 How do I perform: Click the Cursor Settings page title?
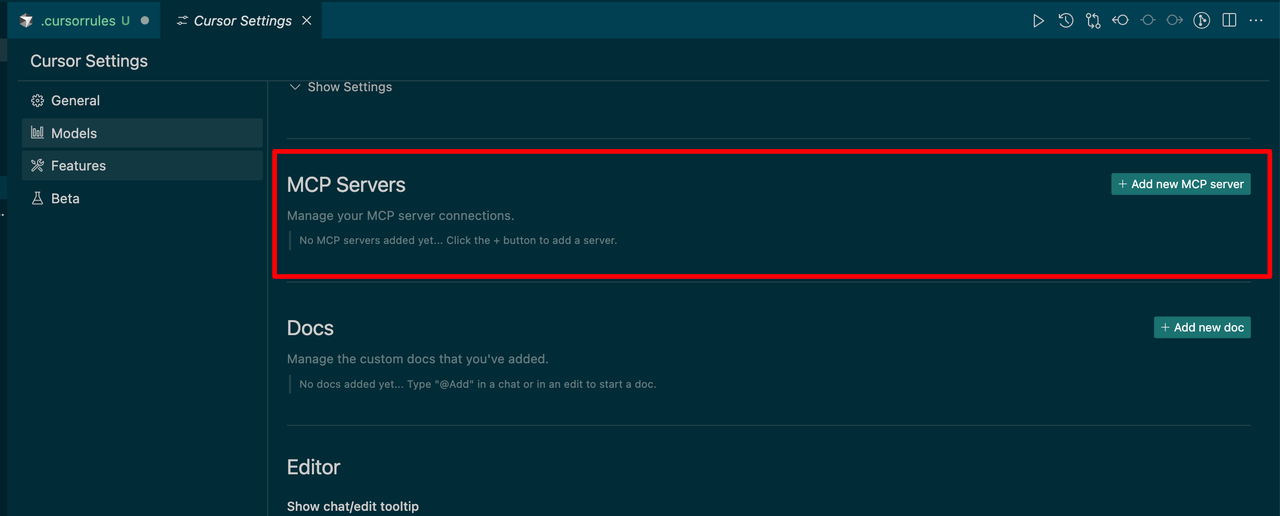pyautogui.click(x=89, y=61)
